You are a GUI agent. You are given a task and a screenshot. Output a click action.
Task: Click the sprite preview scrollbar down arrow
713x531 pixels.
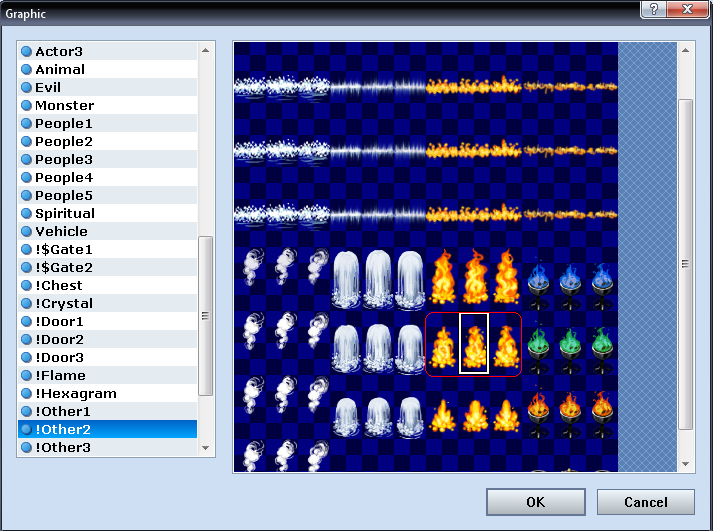coord(686,464)
